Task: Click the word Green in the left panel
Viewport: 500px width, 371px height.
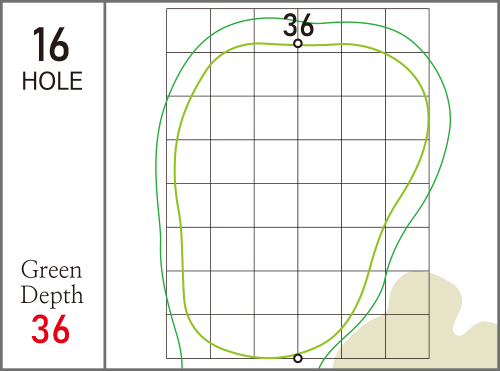Action: [51, 270]
